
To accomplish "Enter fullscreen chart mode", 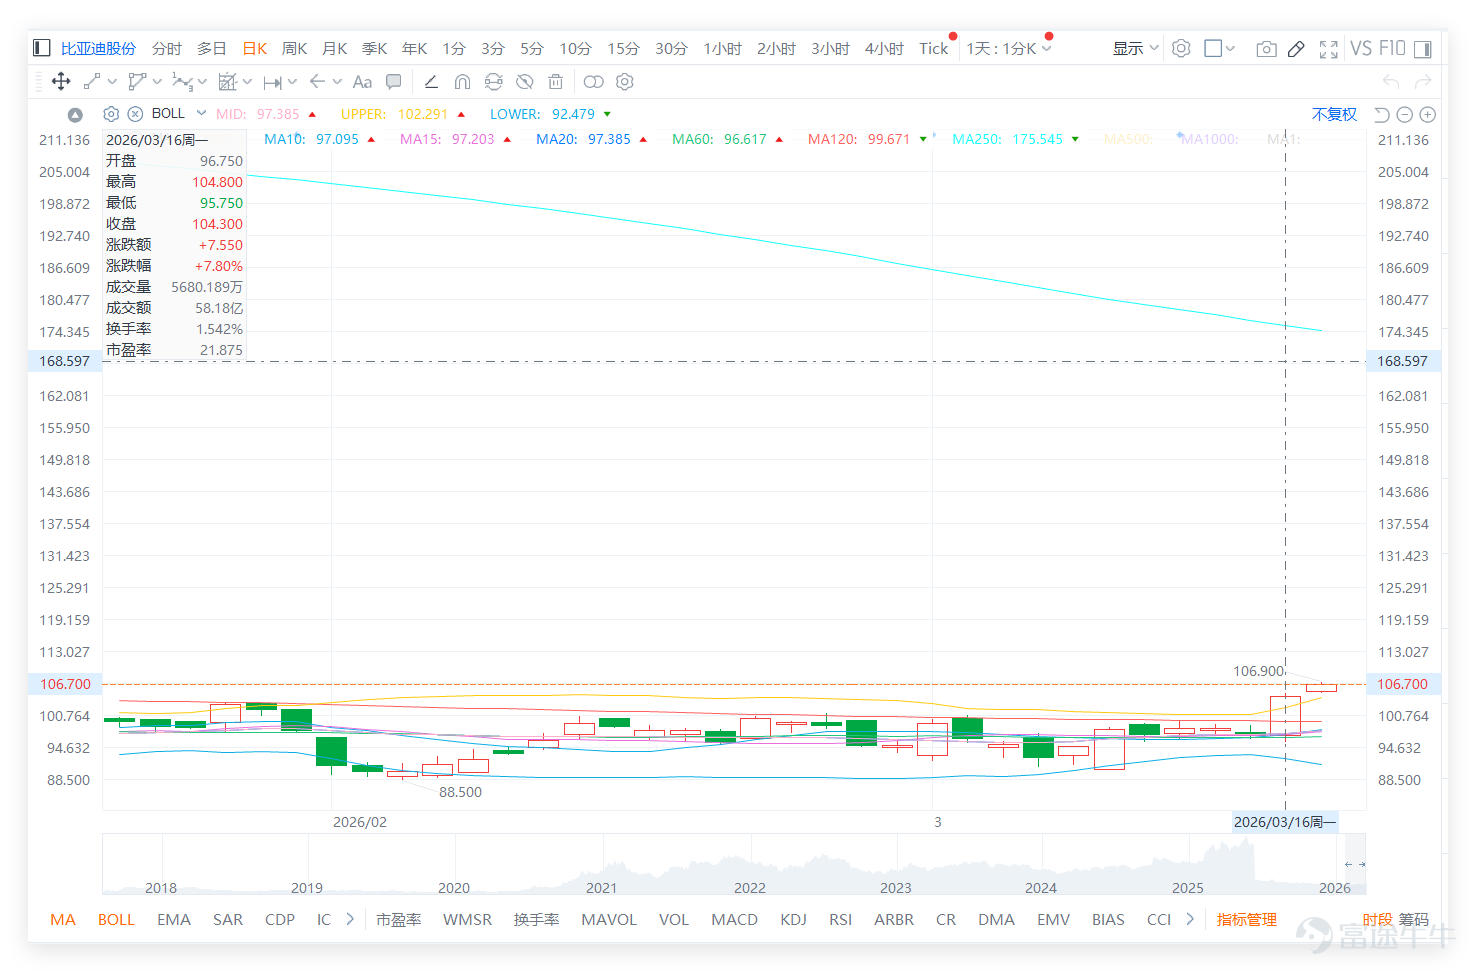I will [x=1329, y=49].
